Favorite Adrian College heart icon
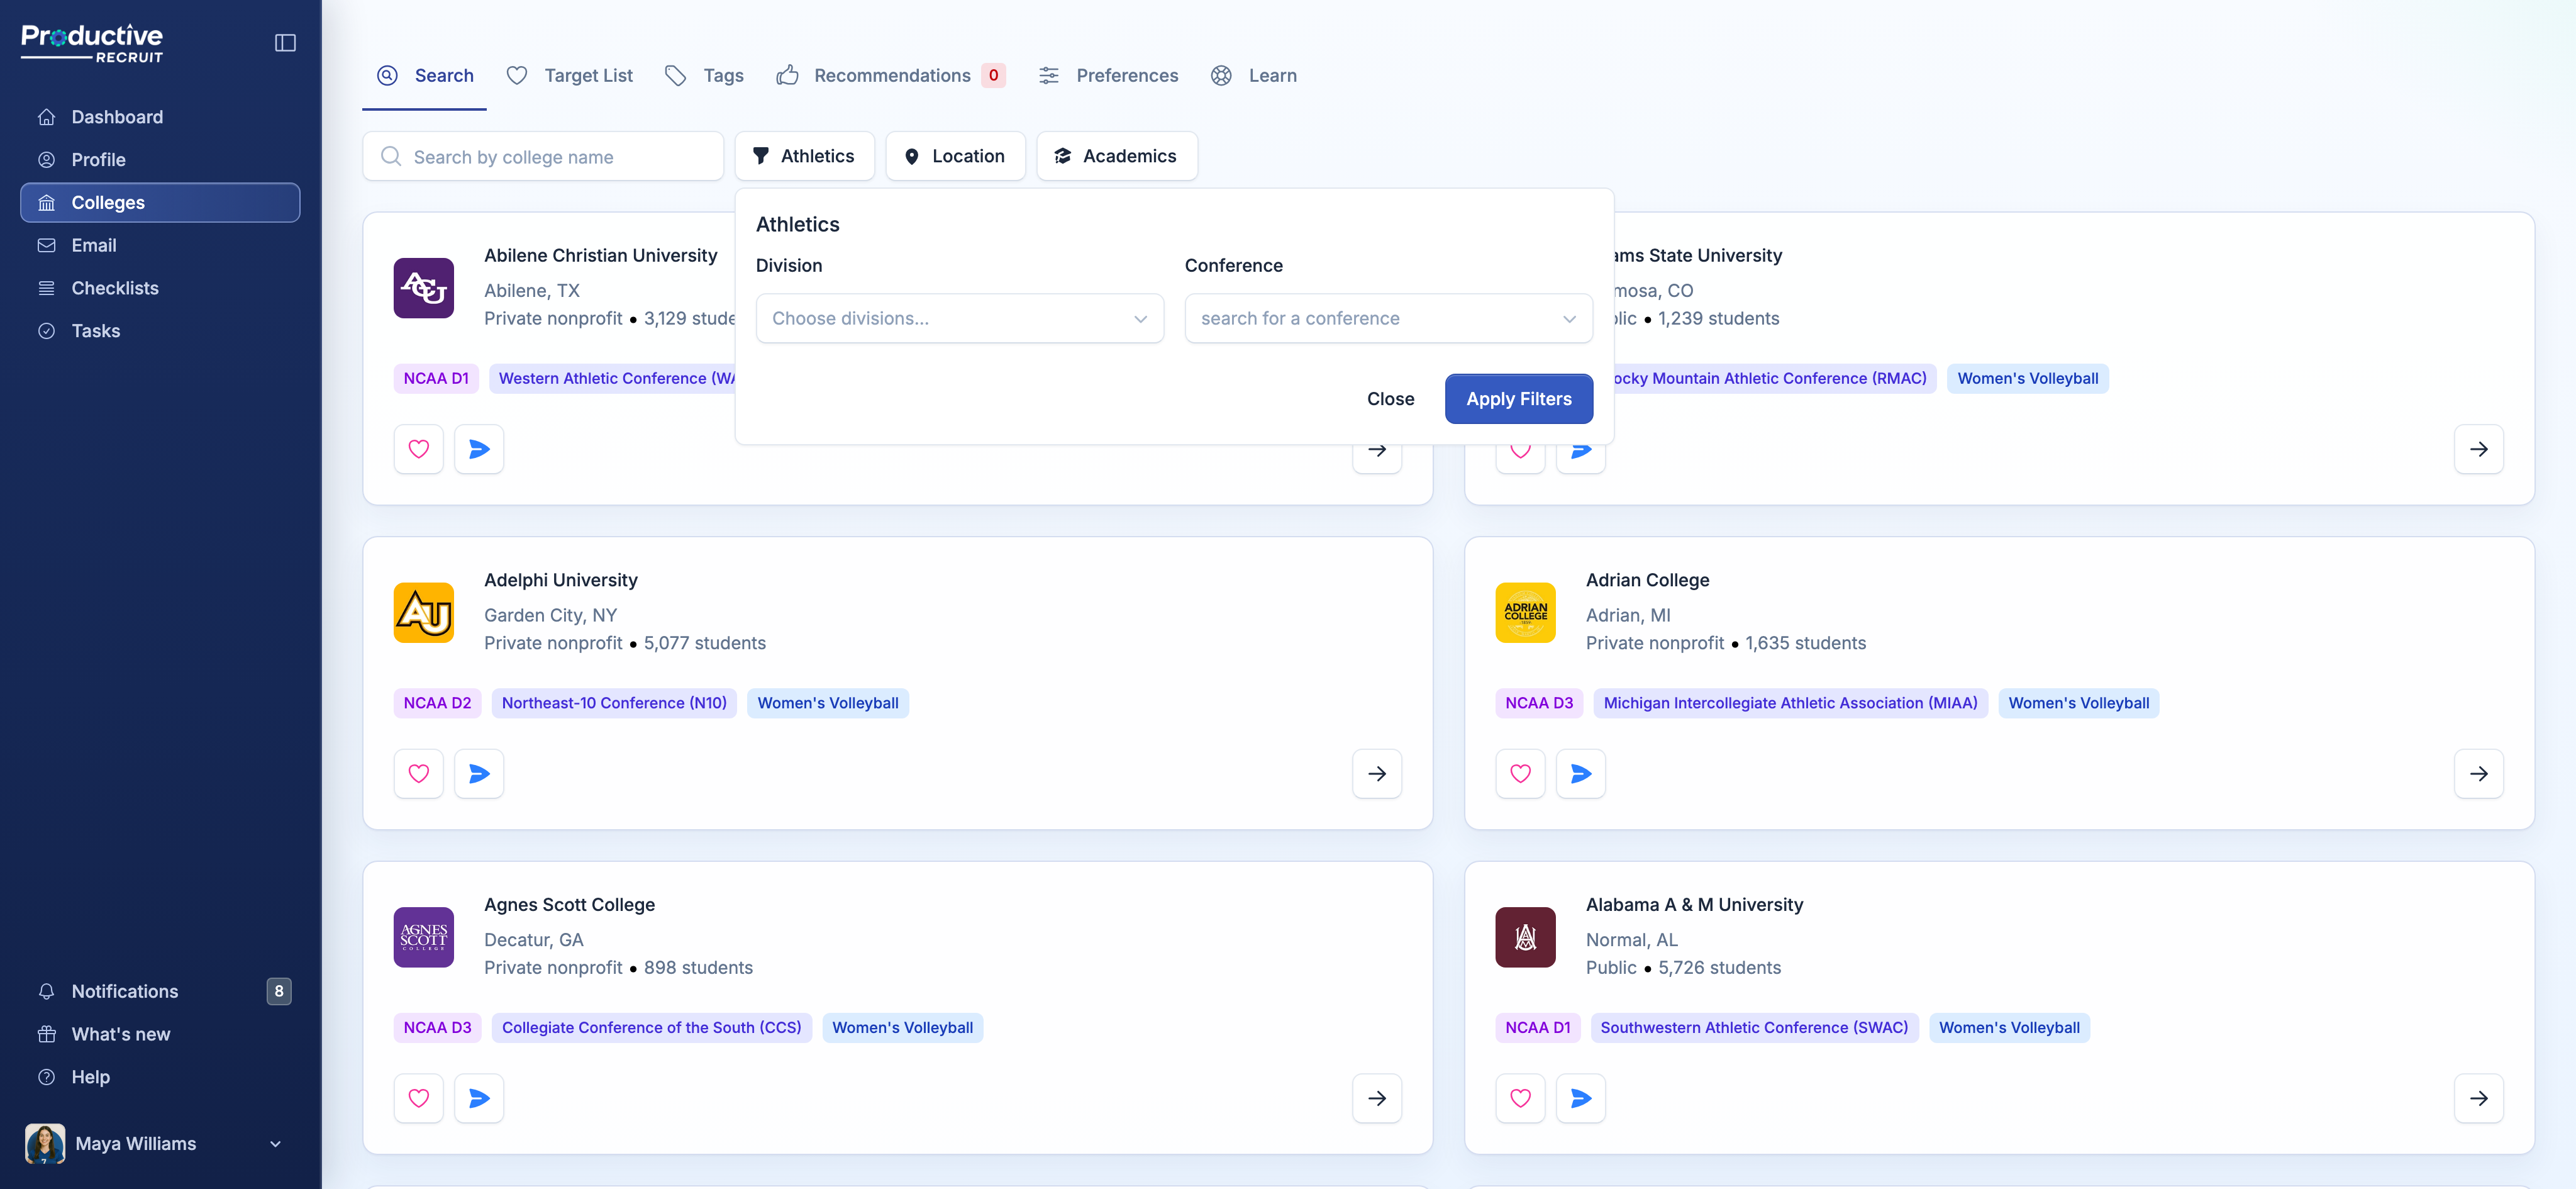 [1520, 774]
